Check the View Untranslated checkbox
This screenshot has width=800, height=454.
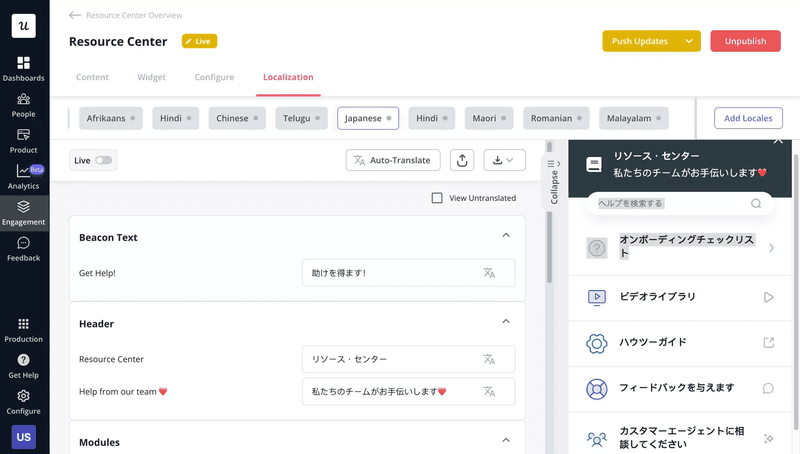[x=437, y=198]
